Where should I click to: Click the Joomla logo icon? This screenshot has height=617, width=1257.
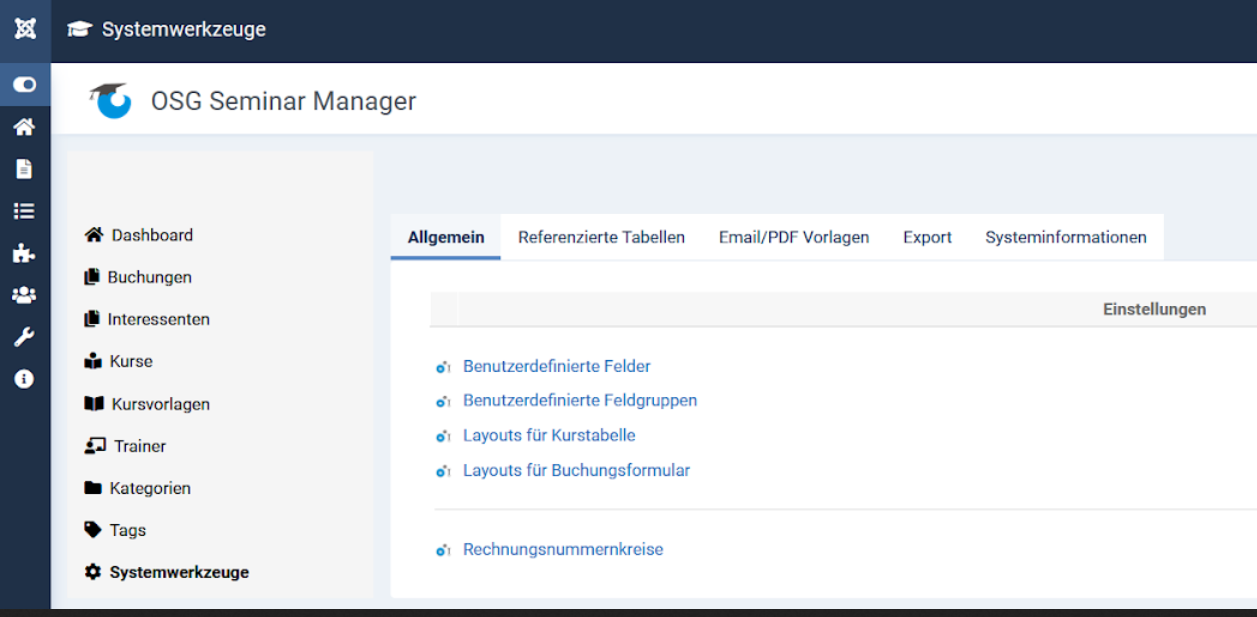point(25,29)
